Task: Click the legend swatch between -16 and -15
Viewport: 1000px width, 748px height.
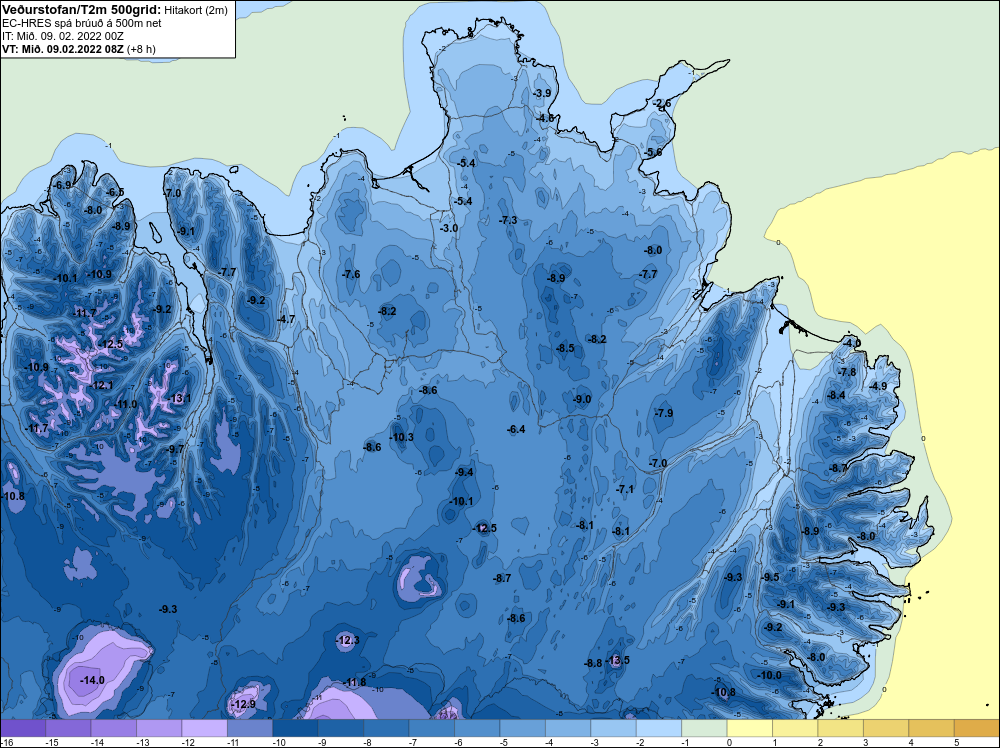Action: pyautogui.click(x=23, y=727)
